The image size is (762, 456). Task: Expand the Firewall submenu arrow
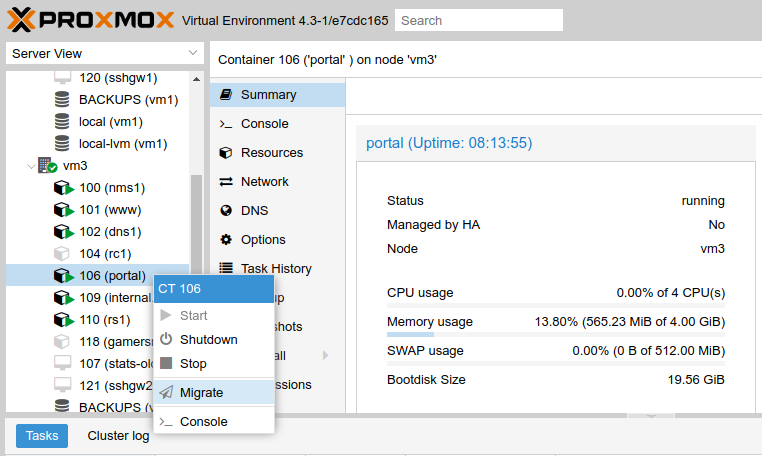[326, 355]
